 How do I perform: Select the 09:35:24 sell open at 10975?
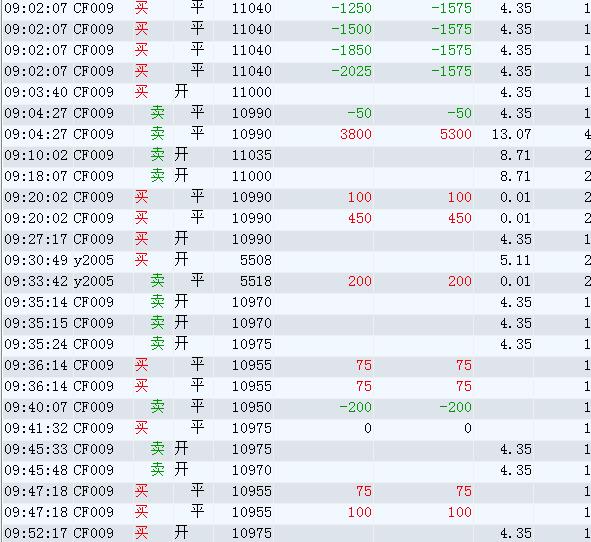click(x=296, y=344)
